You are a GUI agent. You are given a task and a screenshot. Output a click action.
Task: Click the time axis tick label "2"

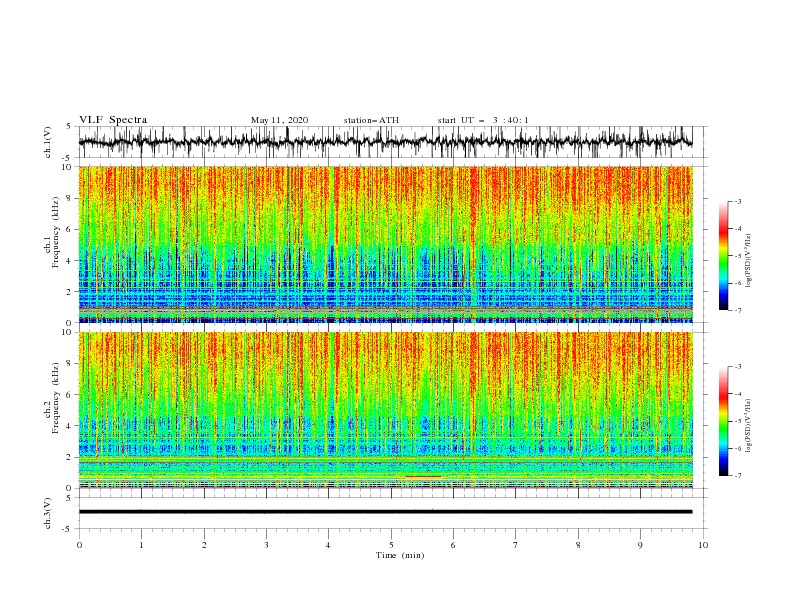coord(204,545)
